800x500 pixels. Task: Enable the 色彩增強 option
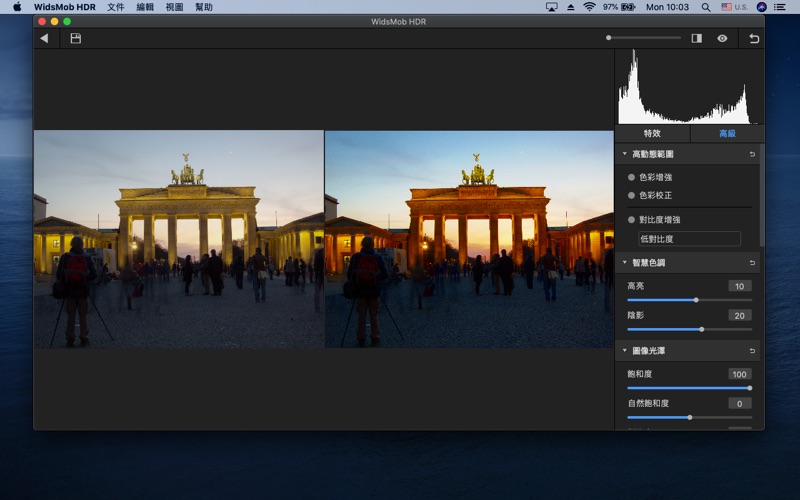point(632,177)
